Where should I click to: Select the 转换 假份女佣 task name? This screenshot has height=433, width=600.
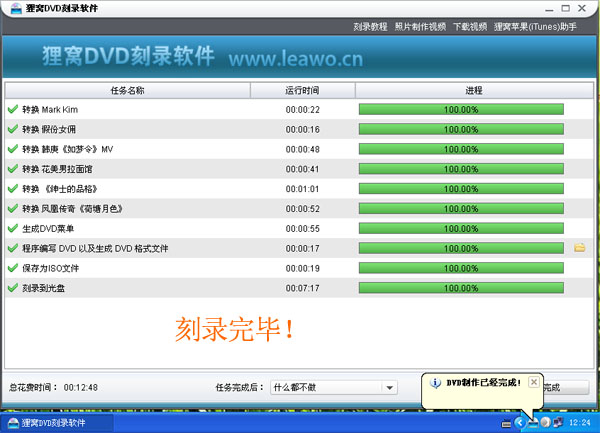[49, 129]
